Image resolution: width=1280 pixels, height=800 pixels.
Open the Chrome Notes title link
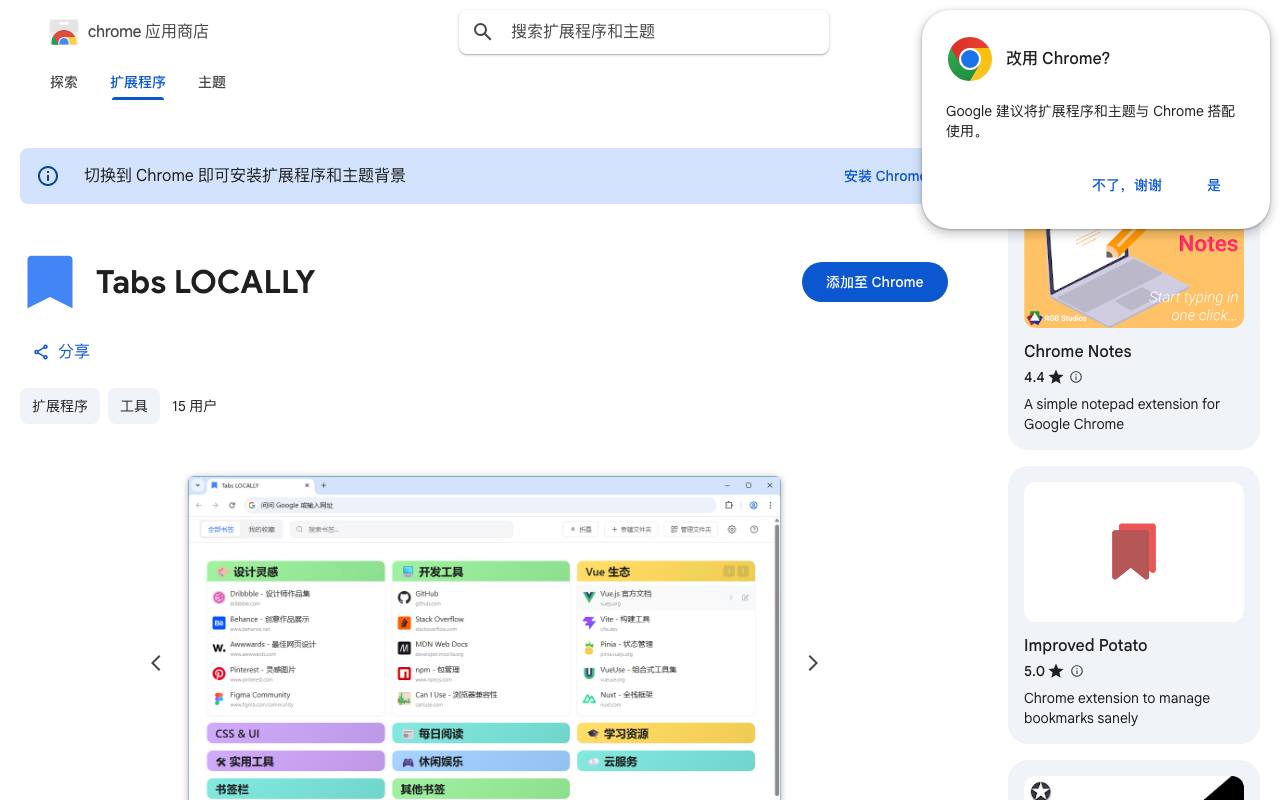coord(1078,351)
